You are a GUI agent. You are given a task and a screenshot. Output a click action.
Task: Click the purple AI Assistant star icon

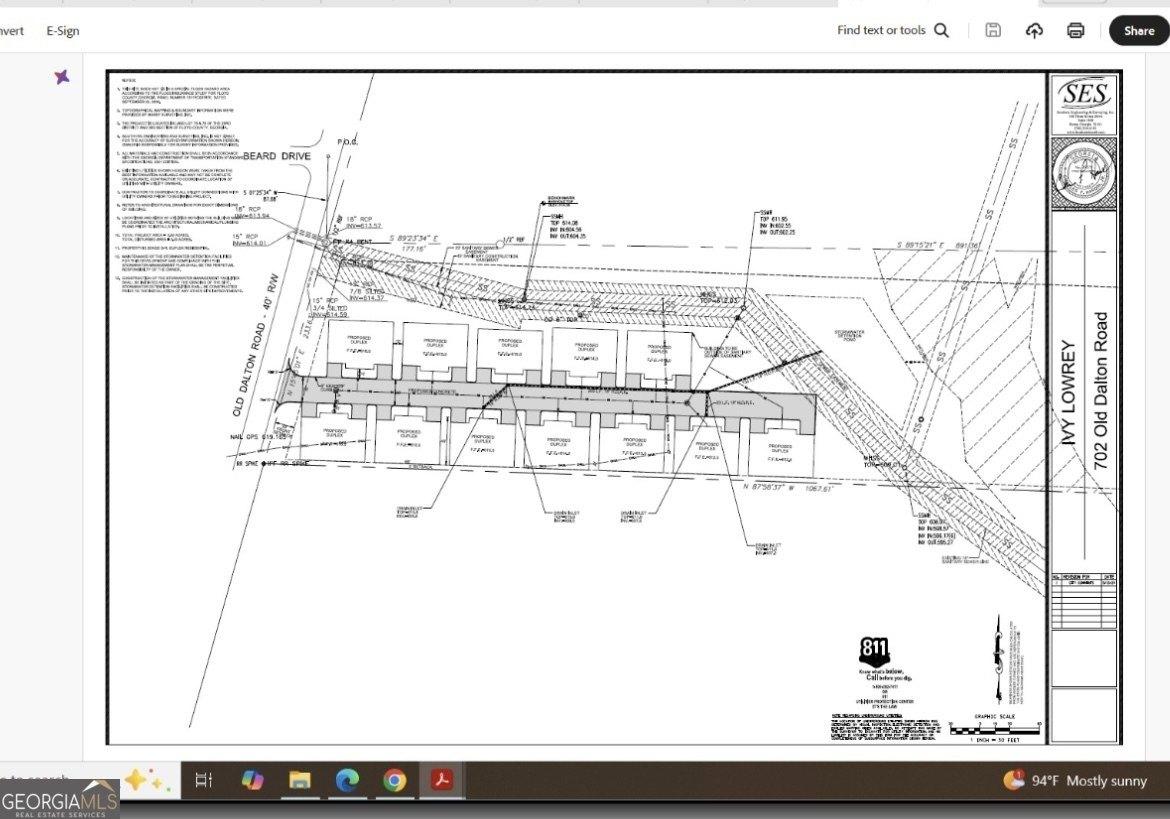pyautogui.click(x=63, y=76)
